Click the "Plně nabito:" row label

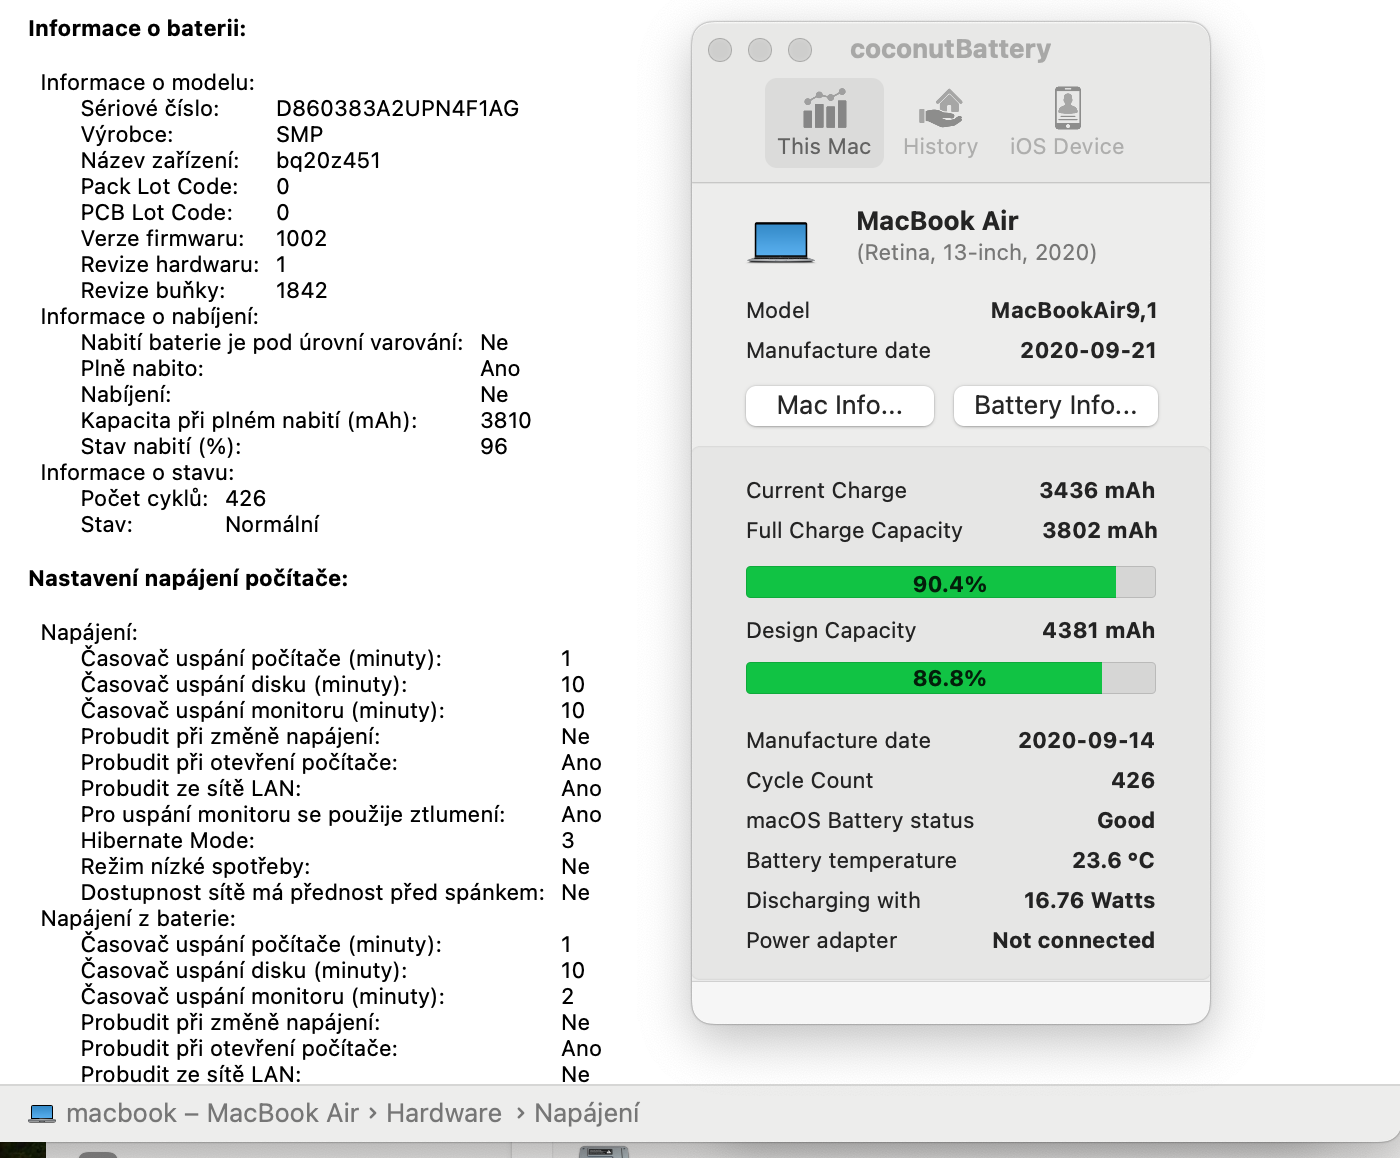tap(142, 369)
